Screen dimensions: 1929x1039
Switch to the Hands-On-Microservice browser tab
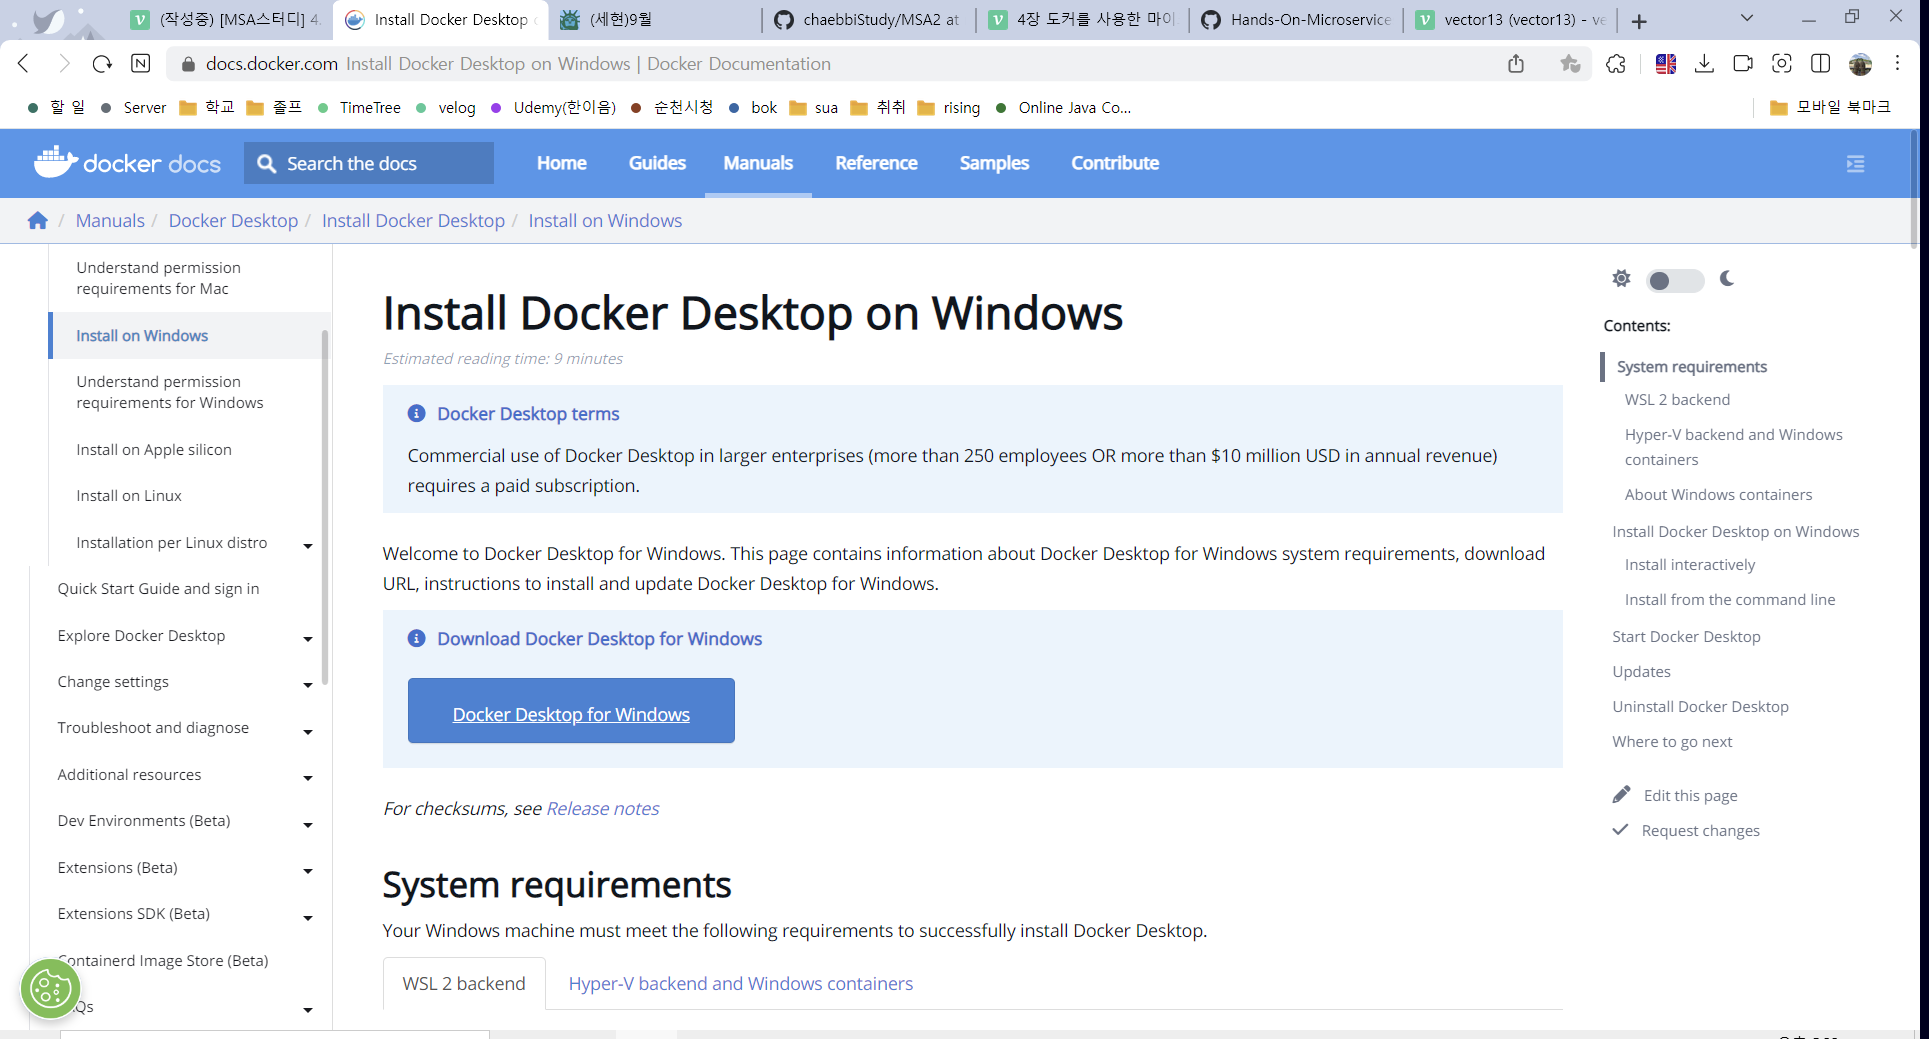(x=1296, y=19)
